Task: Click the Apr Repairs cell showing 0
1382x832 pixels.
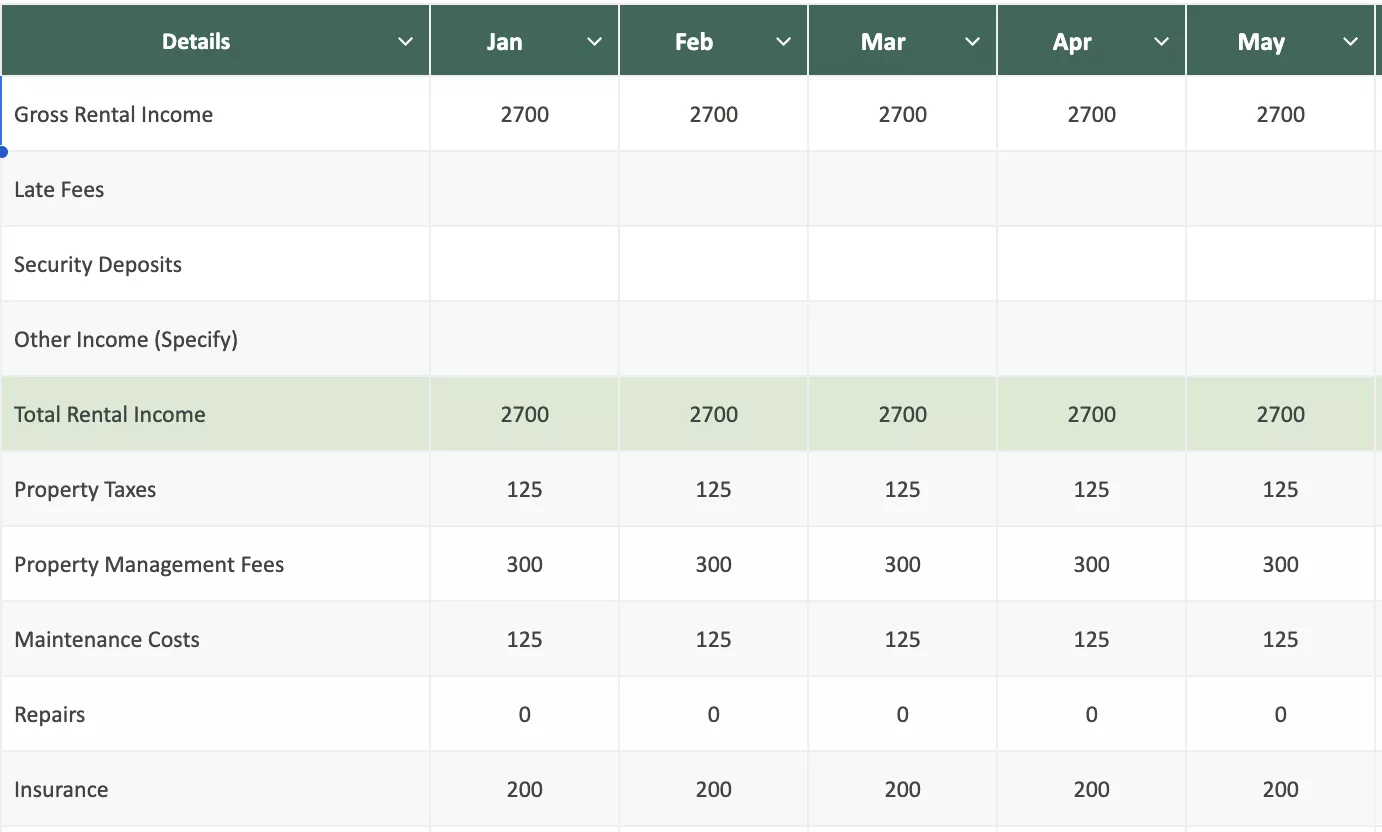Action: pyautogui.click(x=1091, y=714)
